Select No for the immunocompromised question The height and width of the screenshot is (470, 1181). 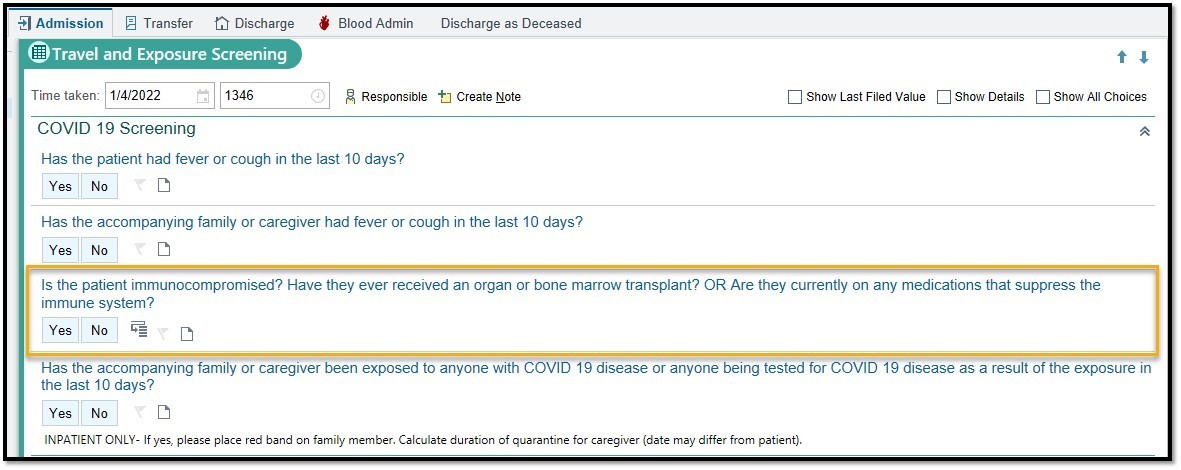[x=99, y=330]
